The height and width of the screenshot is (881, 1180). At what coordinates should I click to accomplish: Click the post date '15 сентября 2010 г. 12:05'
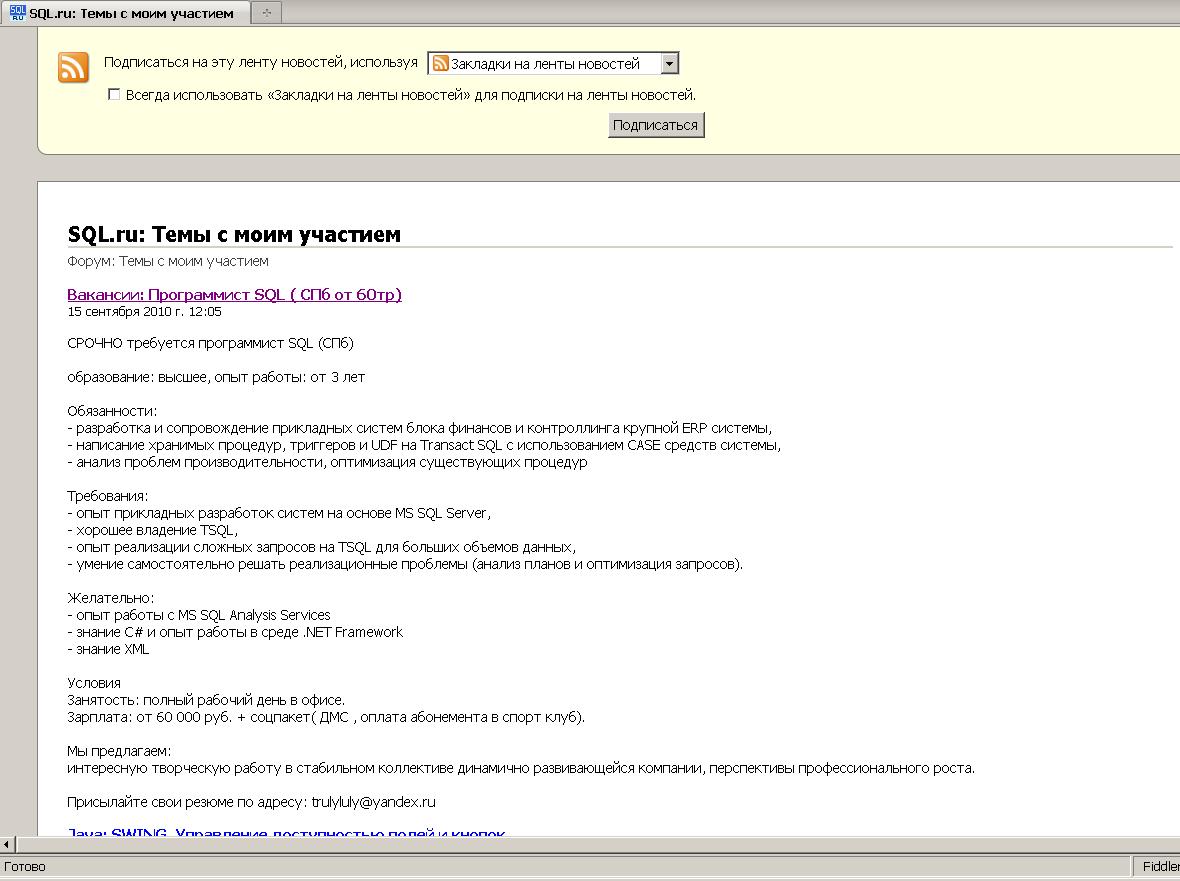(x=144, y=311)
